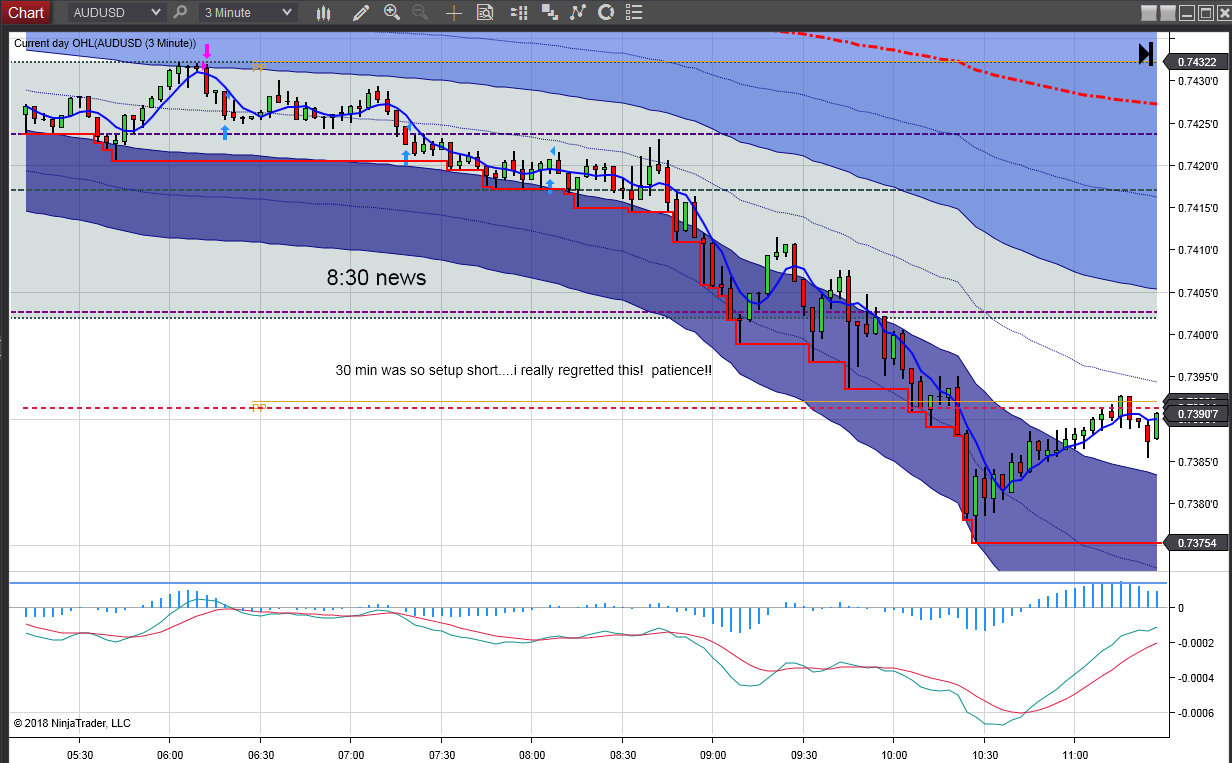Open the 3 Minute interval dropdown

coord(247,12)
